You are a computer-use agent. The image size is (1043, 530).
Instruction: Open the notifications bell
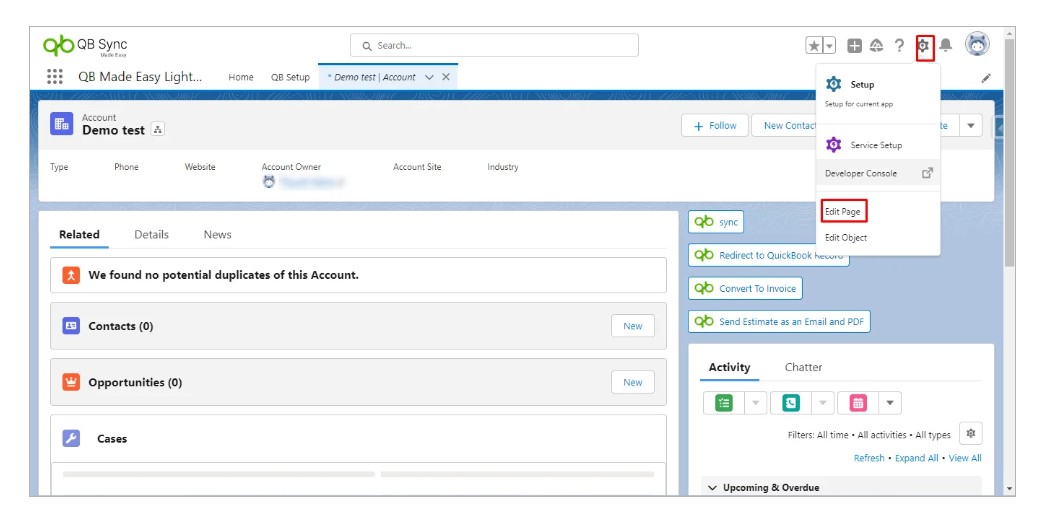tap(945, 45)
